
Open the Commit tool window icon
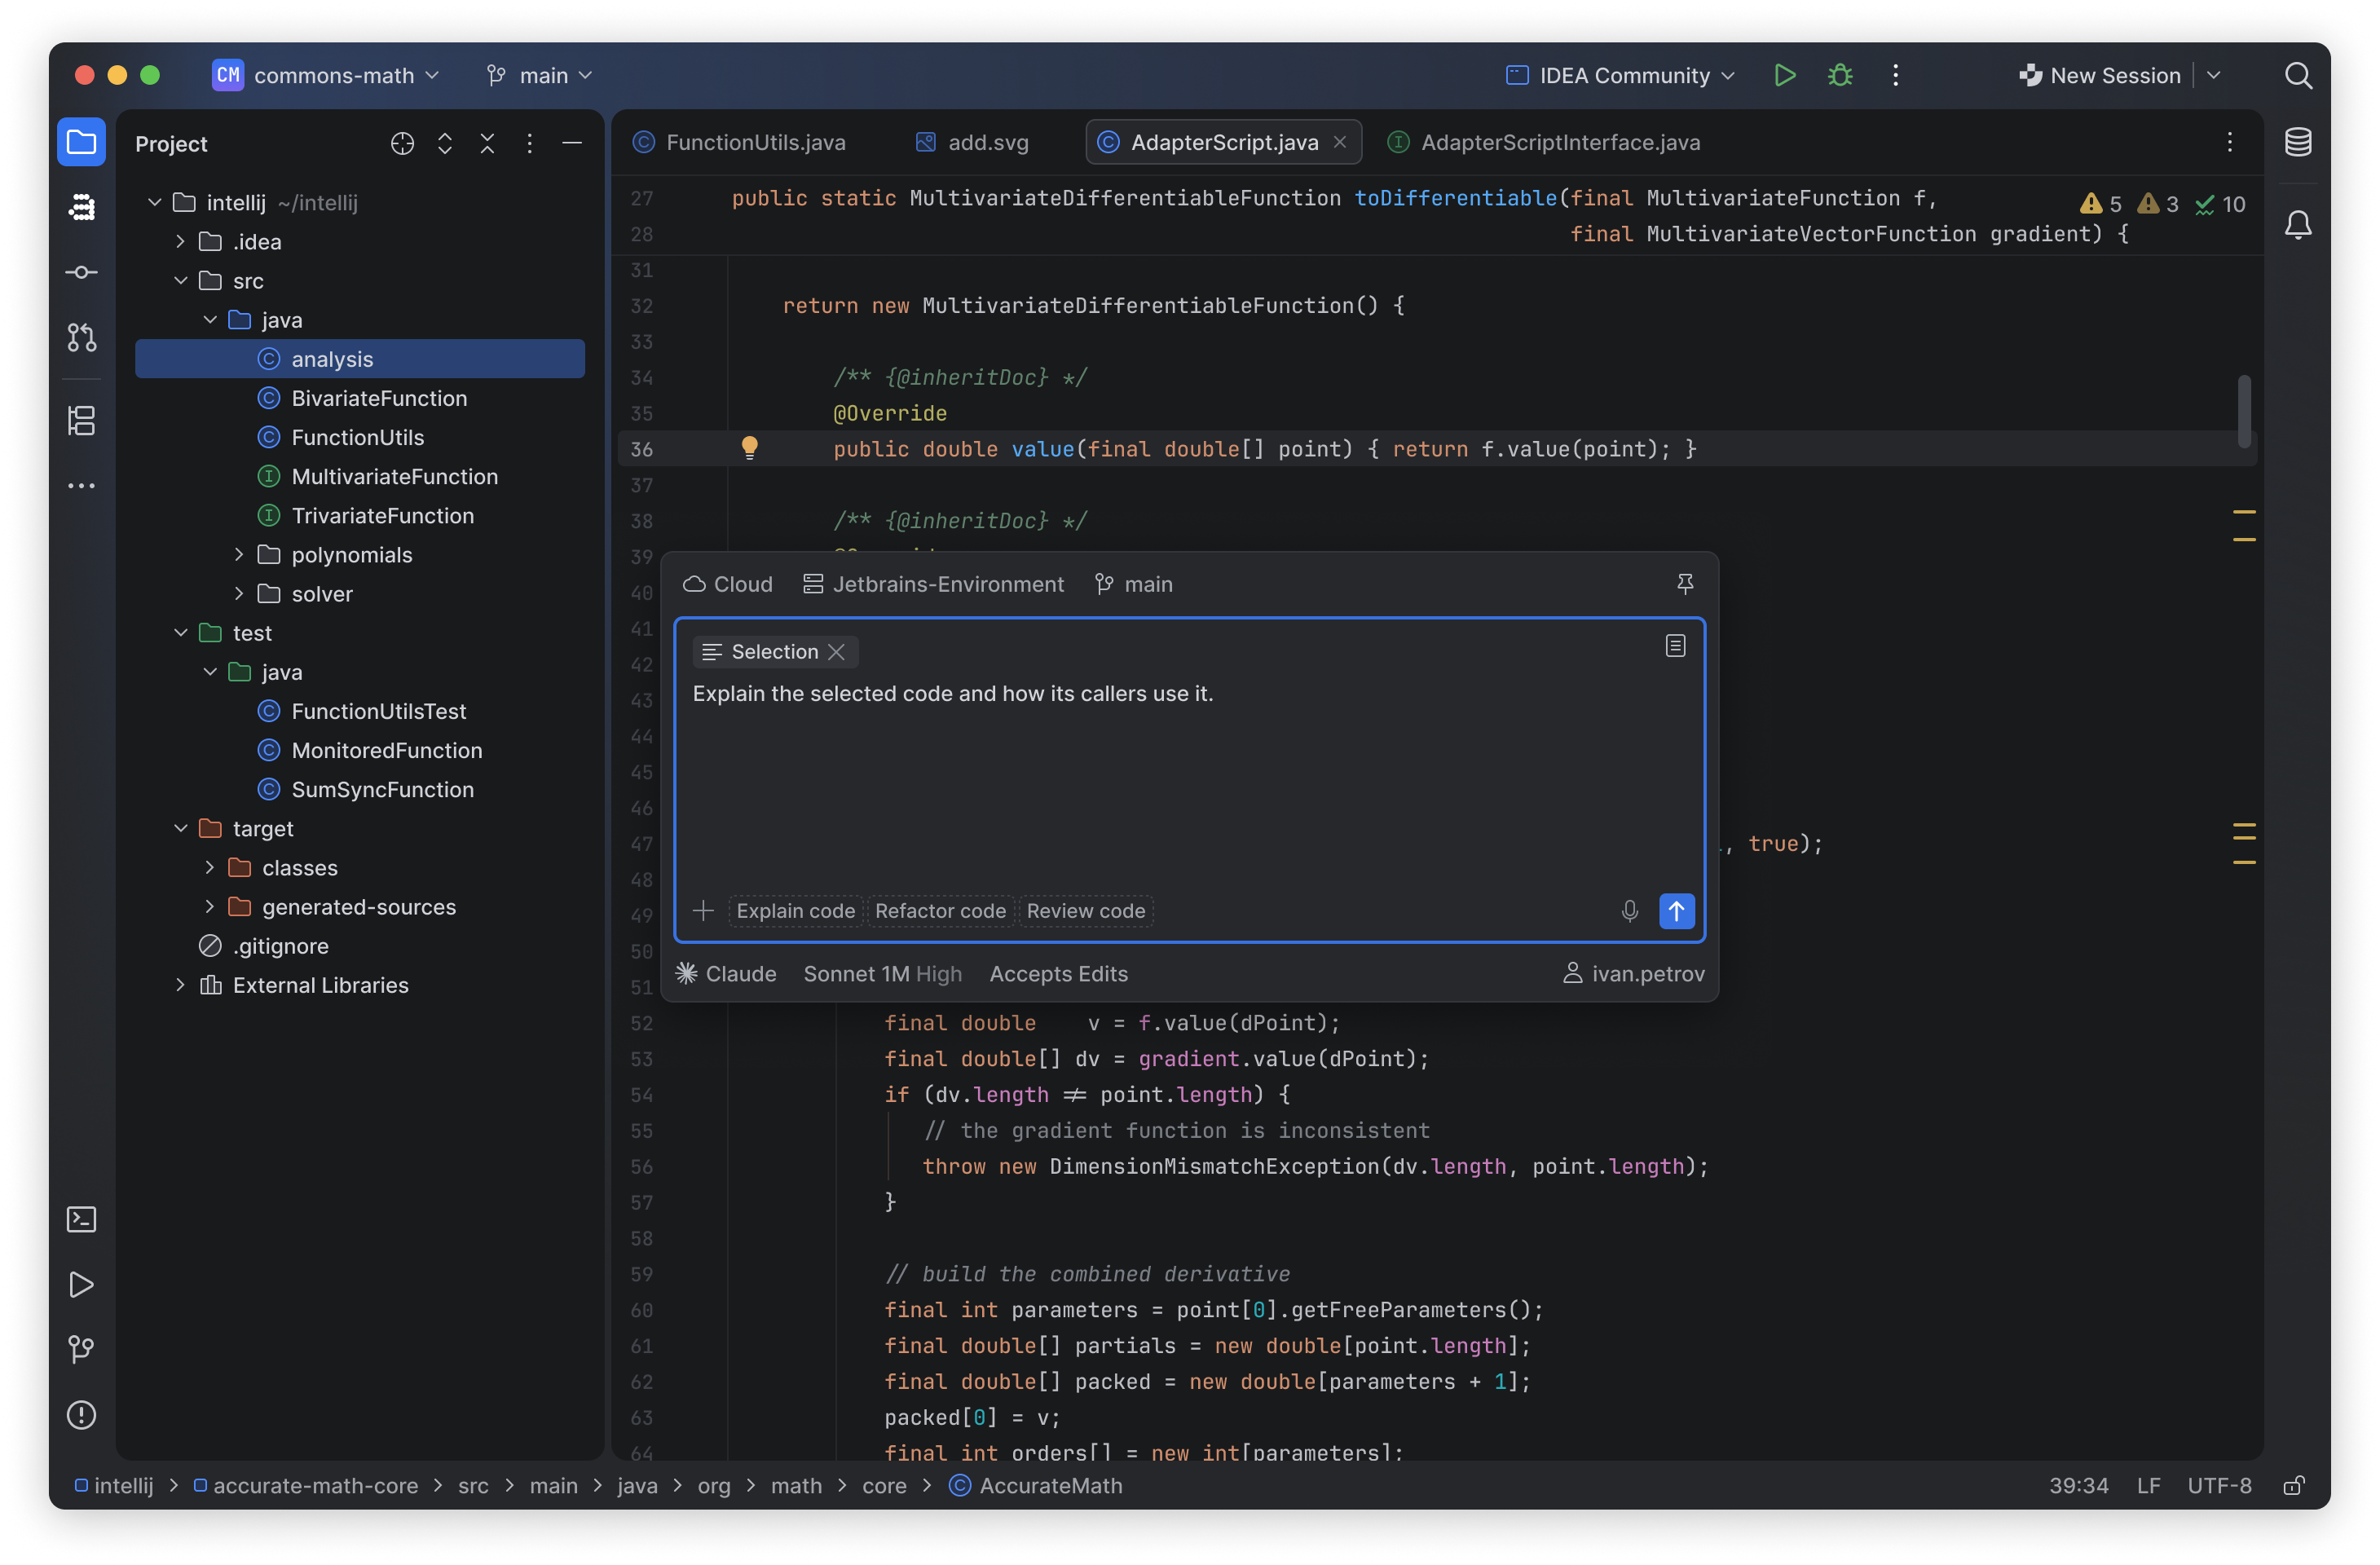(x=81, y=273)
